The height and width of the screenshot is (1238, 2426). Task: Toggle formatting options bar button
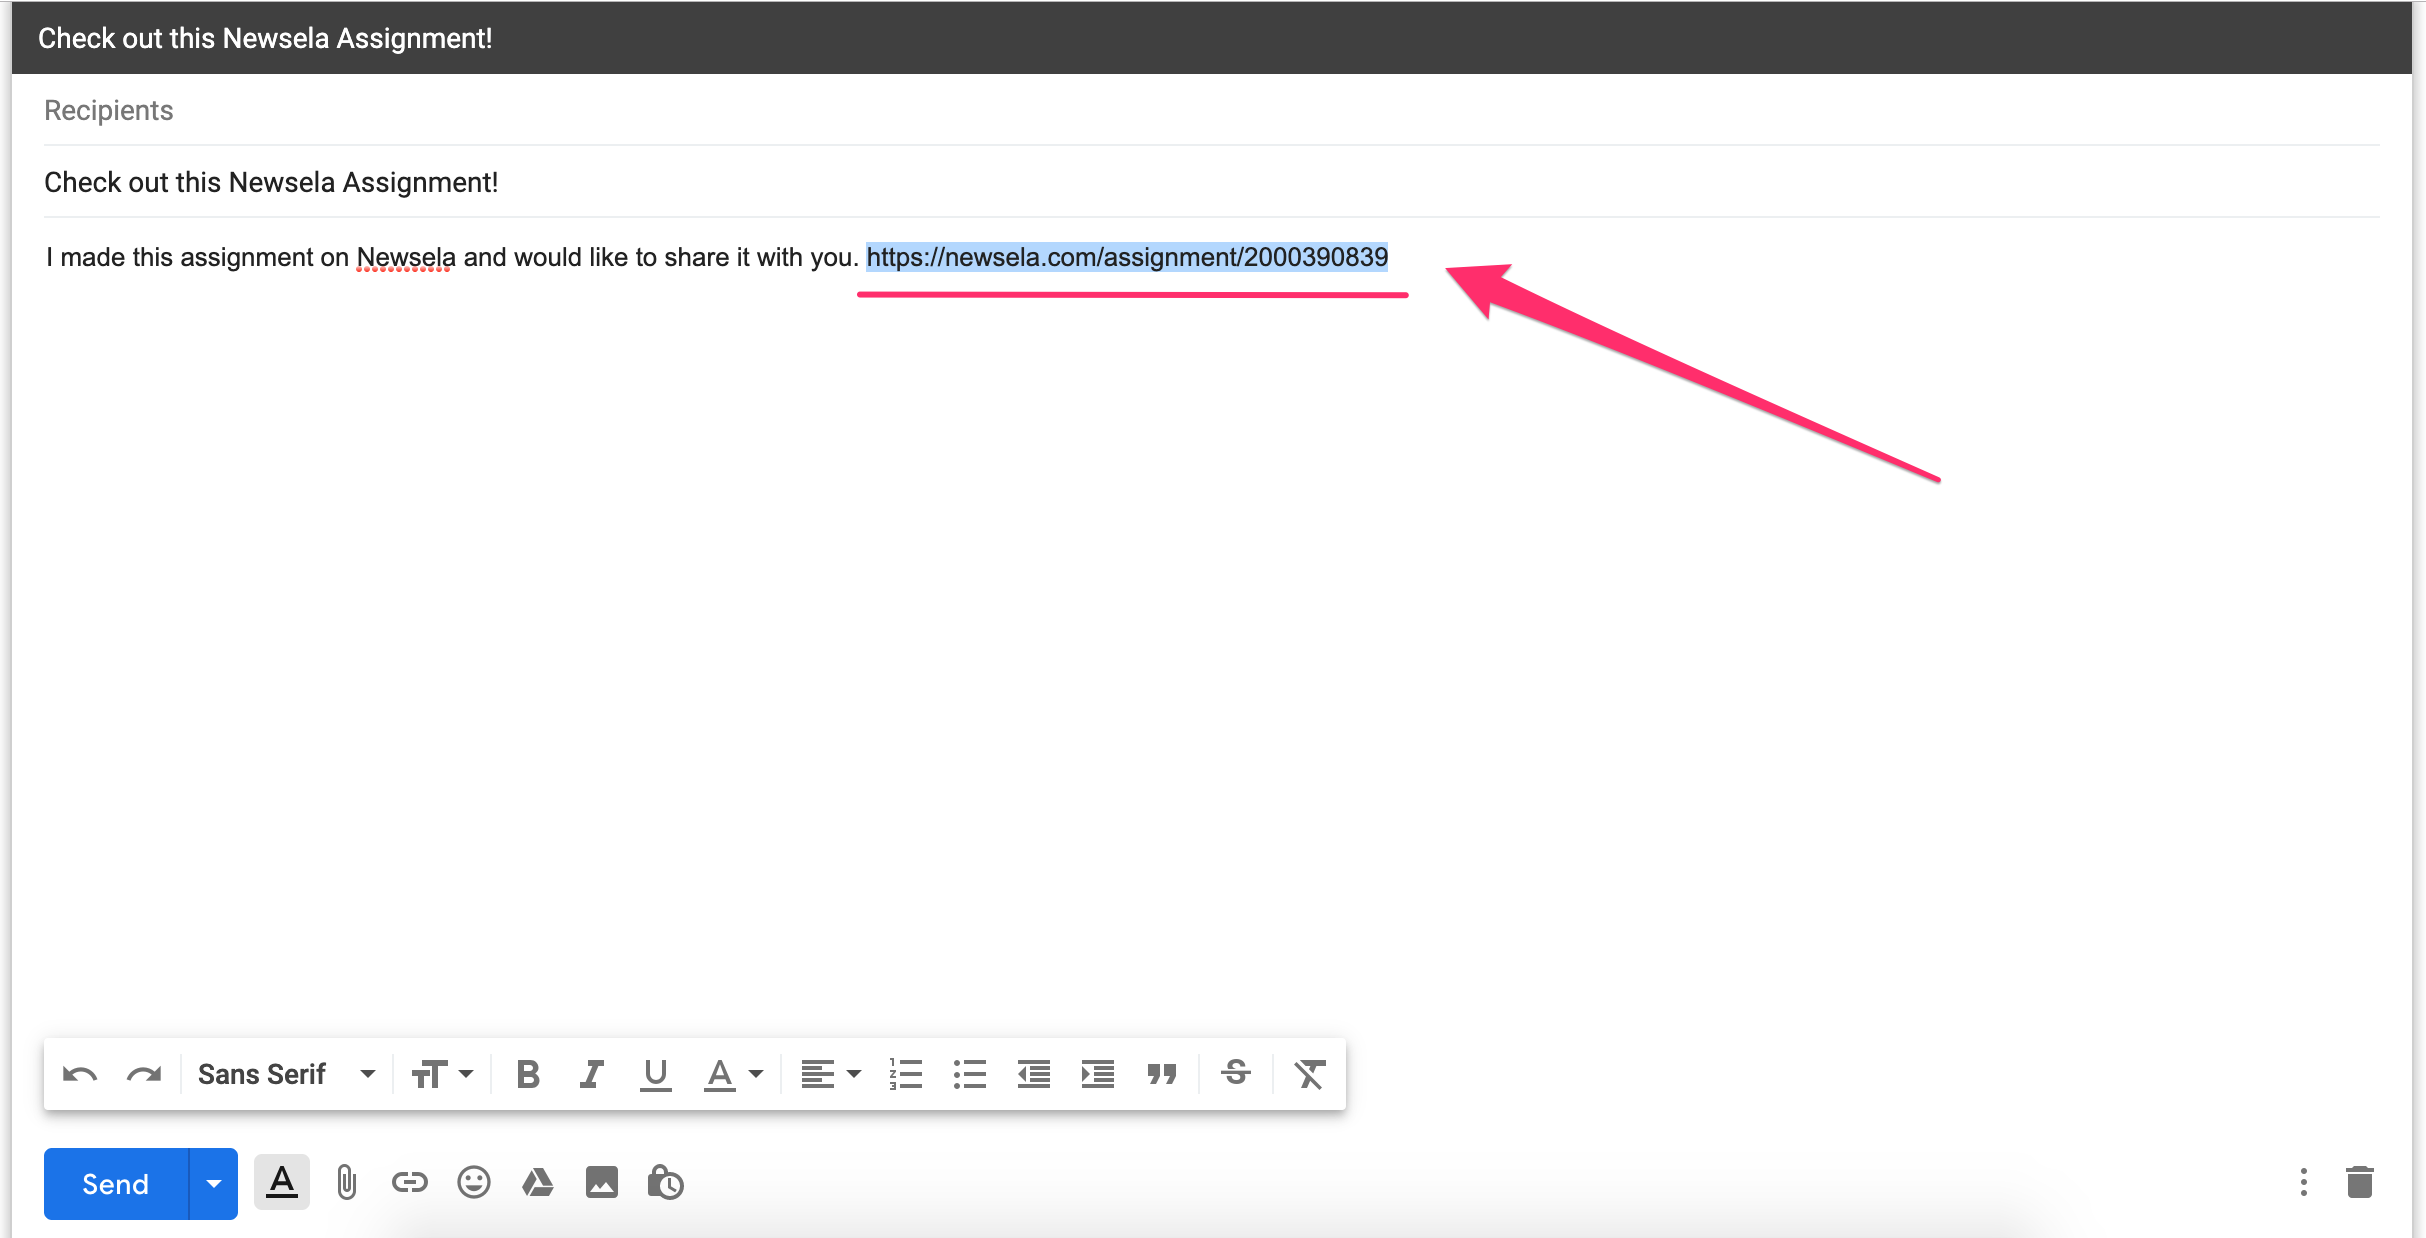[x=282, y=1183]
